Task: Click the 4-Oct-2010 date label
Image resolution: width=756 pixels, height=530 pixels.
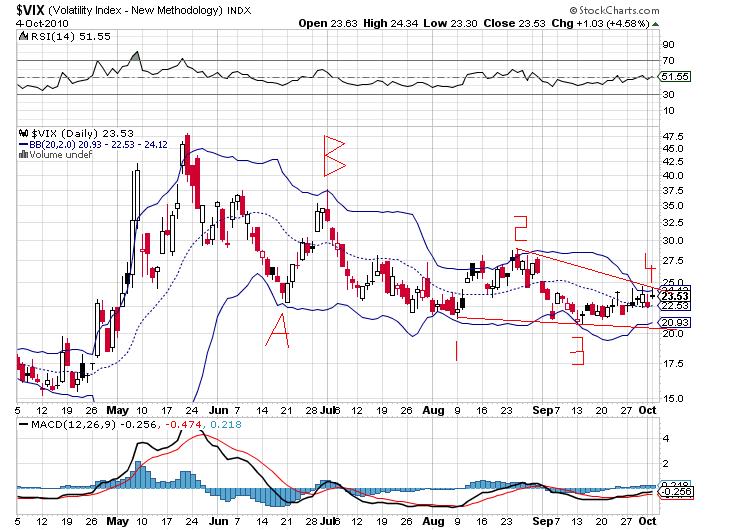Action: coord(42,23)
